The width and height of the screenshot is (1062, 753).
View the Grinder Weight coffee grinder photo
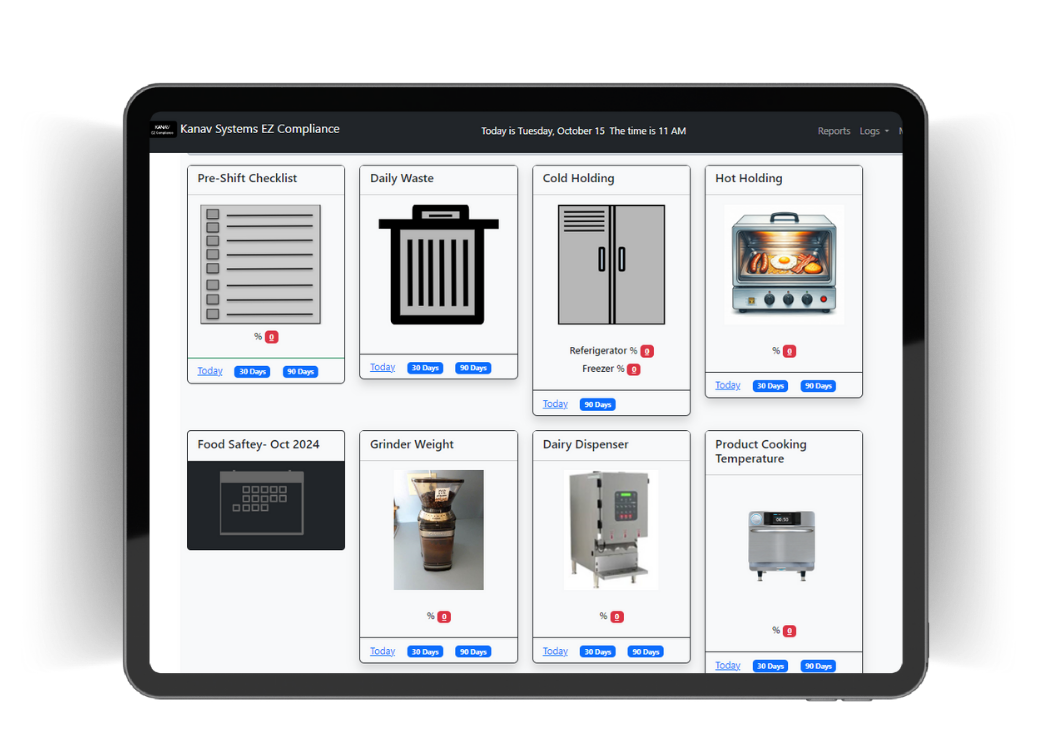(x=437, y=528)
